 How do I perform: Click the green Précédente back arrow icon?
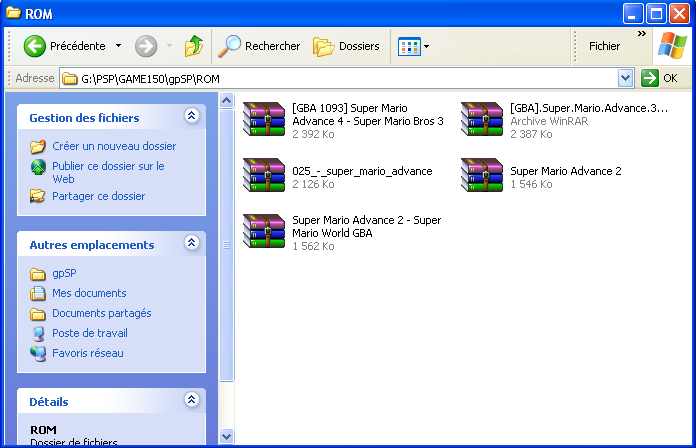(x=35, y=46)
